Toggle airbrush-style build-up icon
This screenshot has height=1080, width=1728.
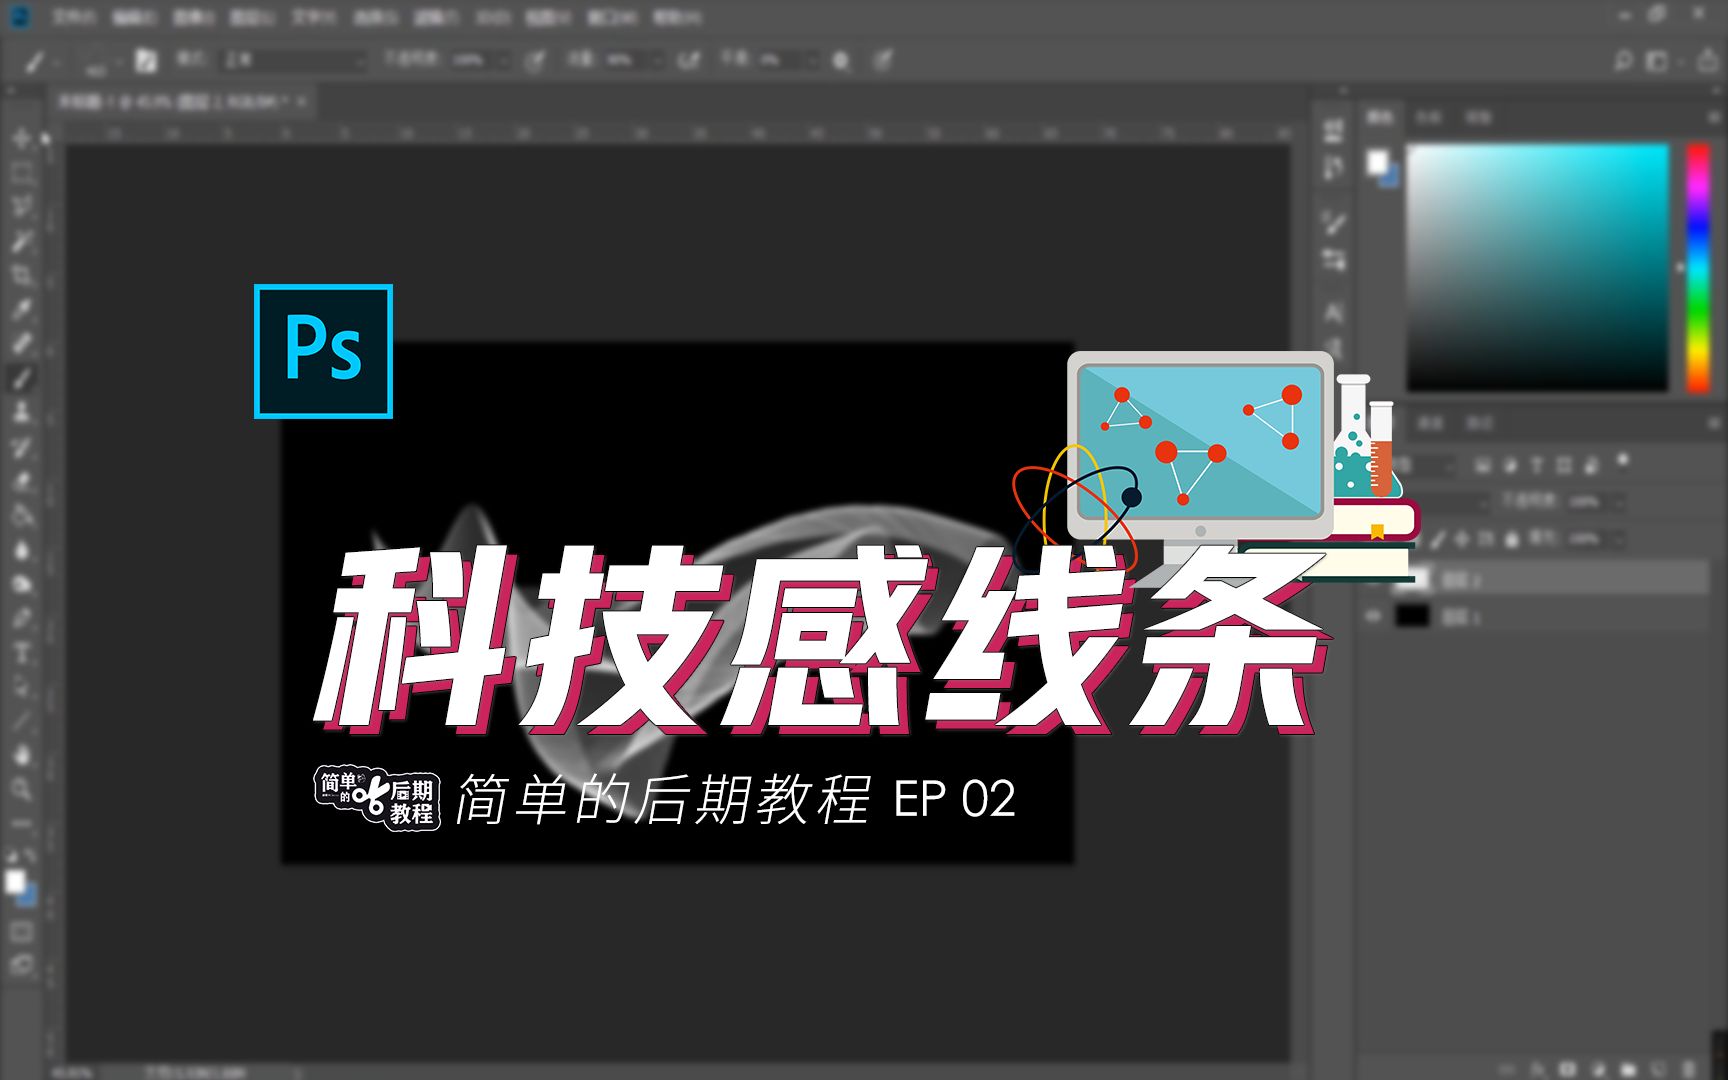[689, 61]
